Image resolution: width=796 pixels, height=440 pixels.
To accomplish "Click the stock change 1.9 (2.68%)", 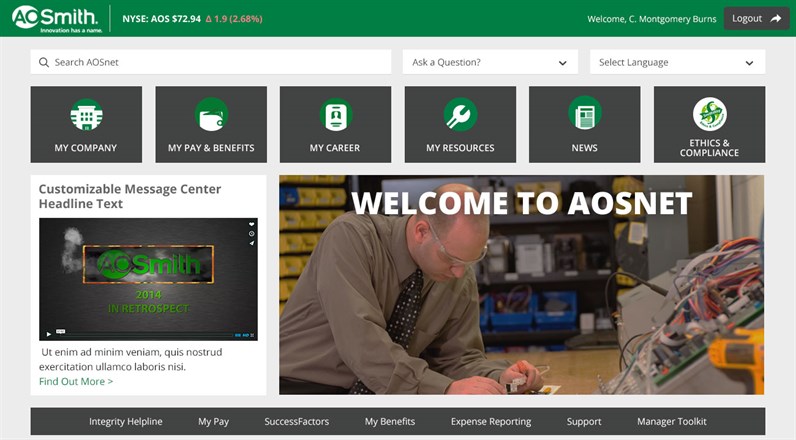I will tap(234, 19).
